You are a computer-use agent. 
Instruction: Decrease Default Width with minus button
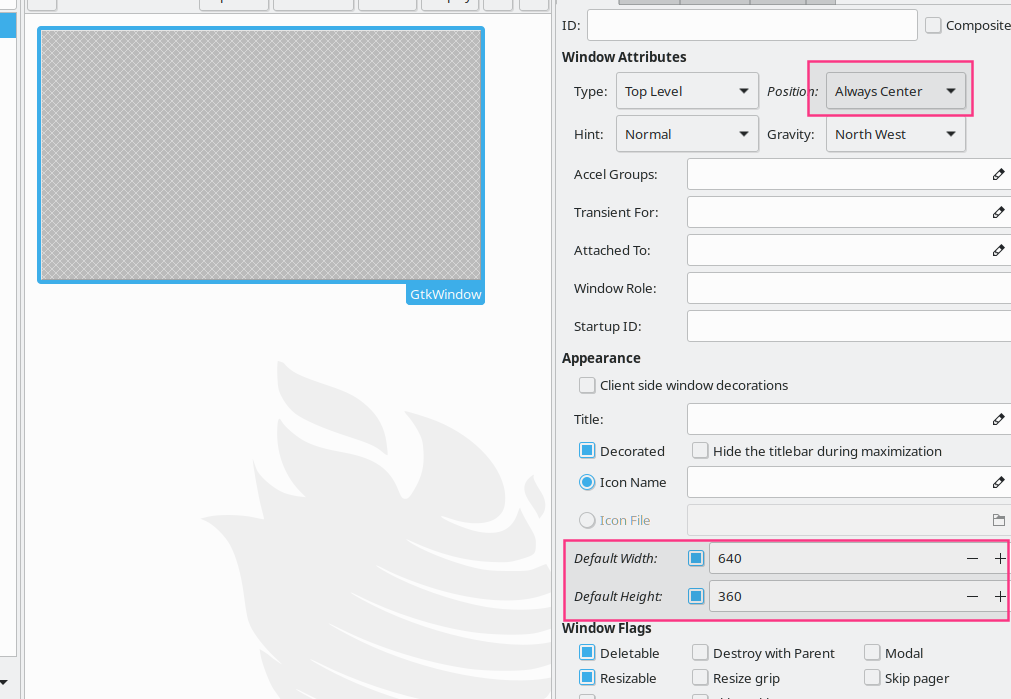pyautogui.click(x=972, y=558)
